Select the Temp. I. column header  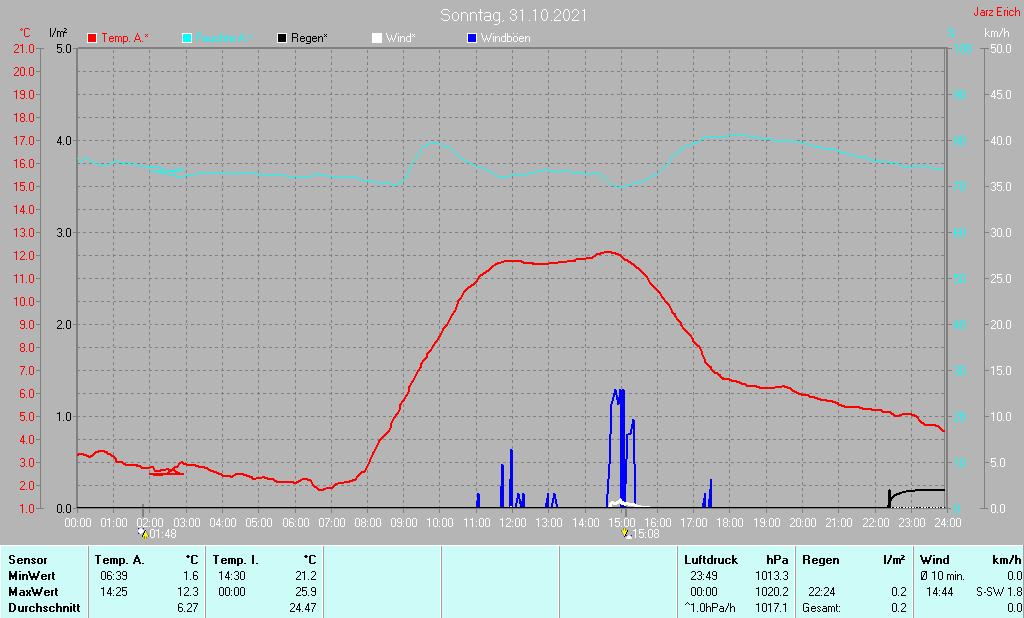235,560
